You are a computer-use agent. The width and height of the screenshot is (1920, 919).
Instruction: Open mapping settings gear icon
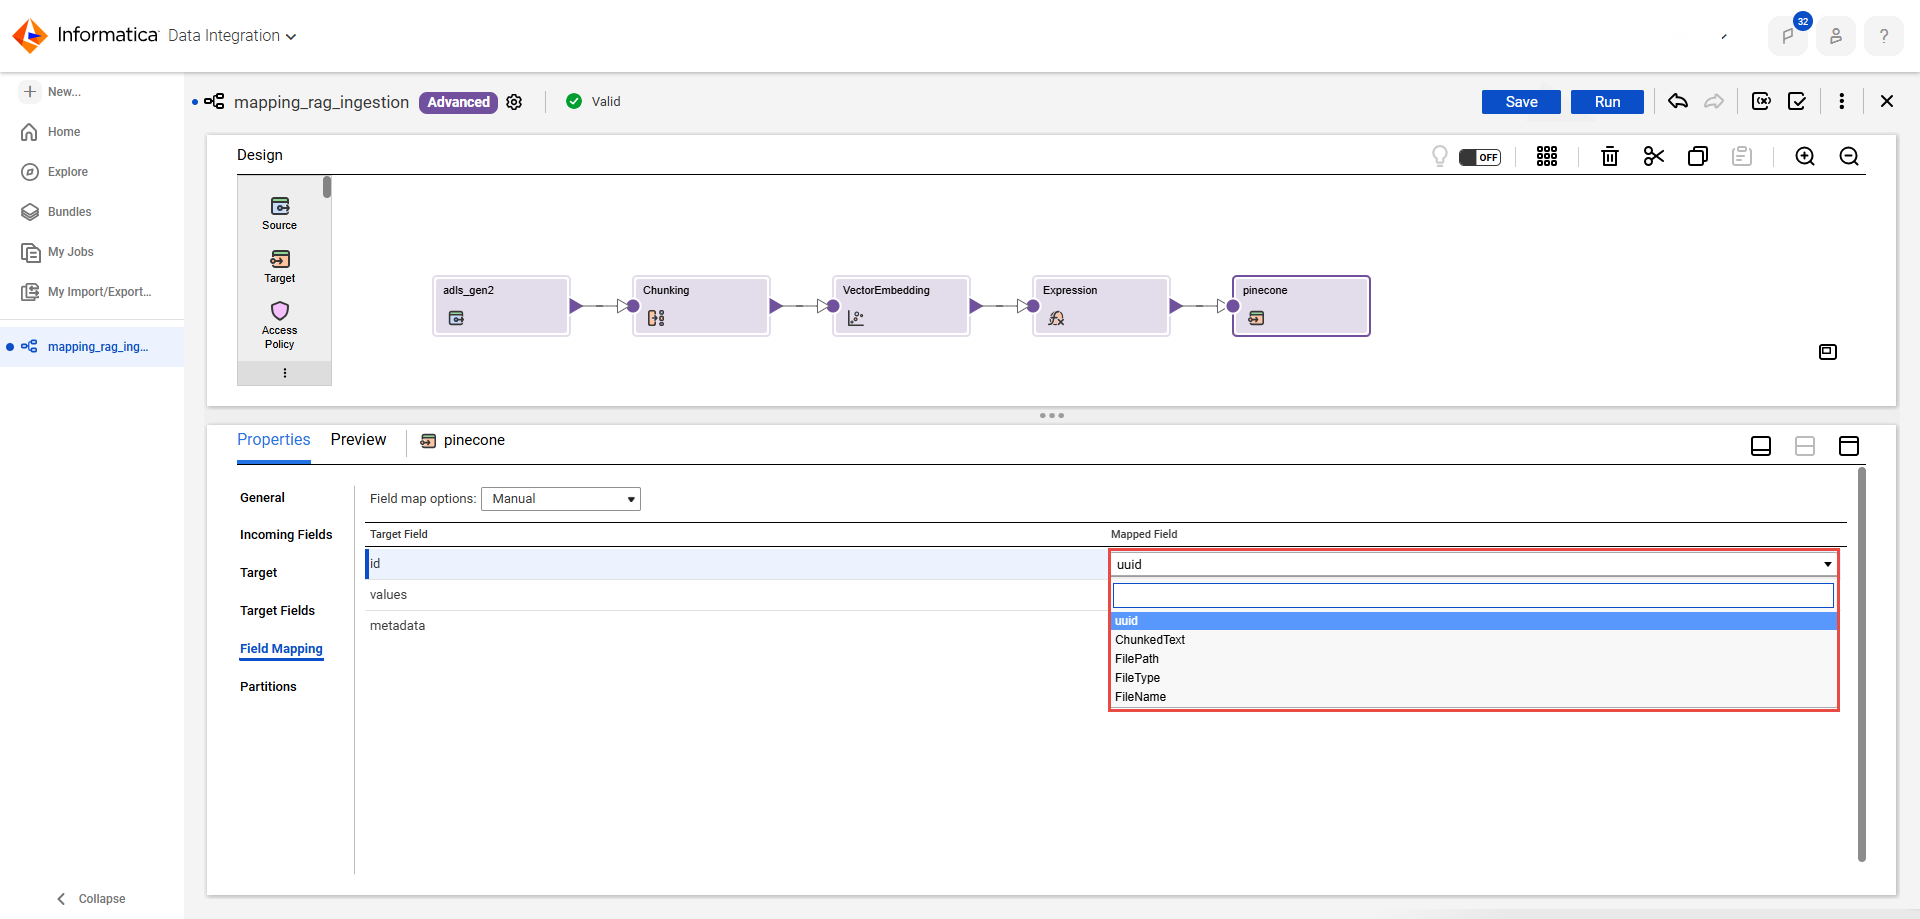click(514, 102)
